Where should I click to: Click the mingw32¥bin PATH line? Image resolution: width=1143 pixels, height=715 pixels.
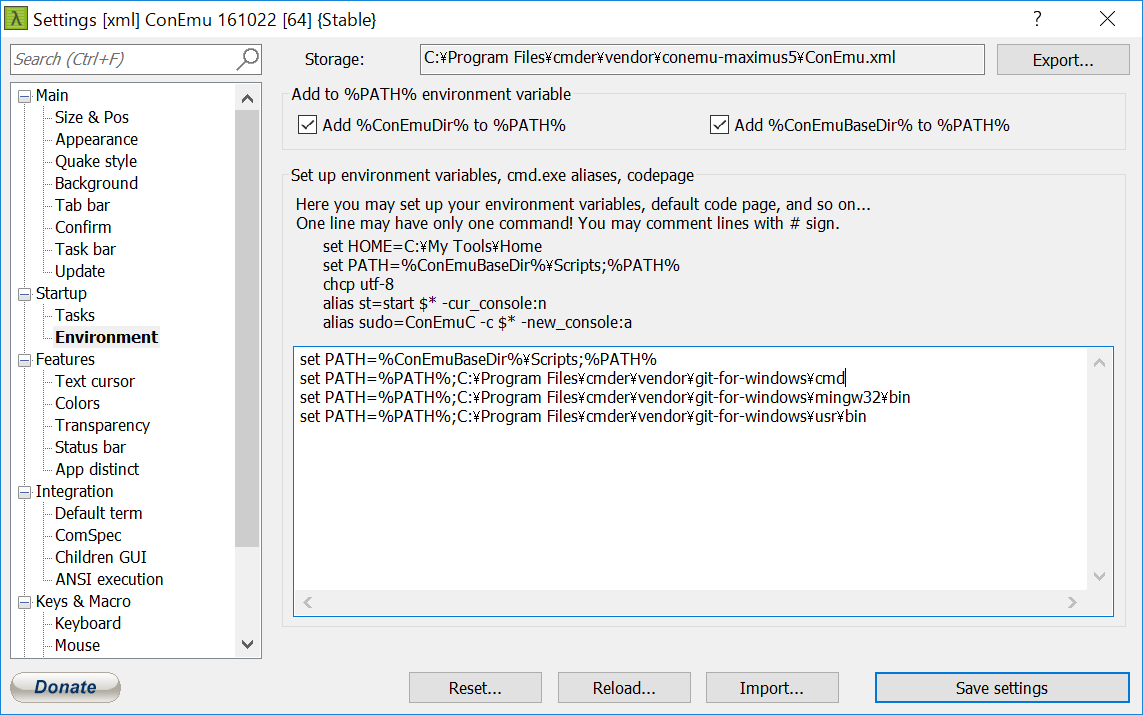pos(605,398)
